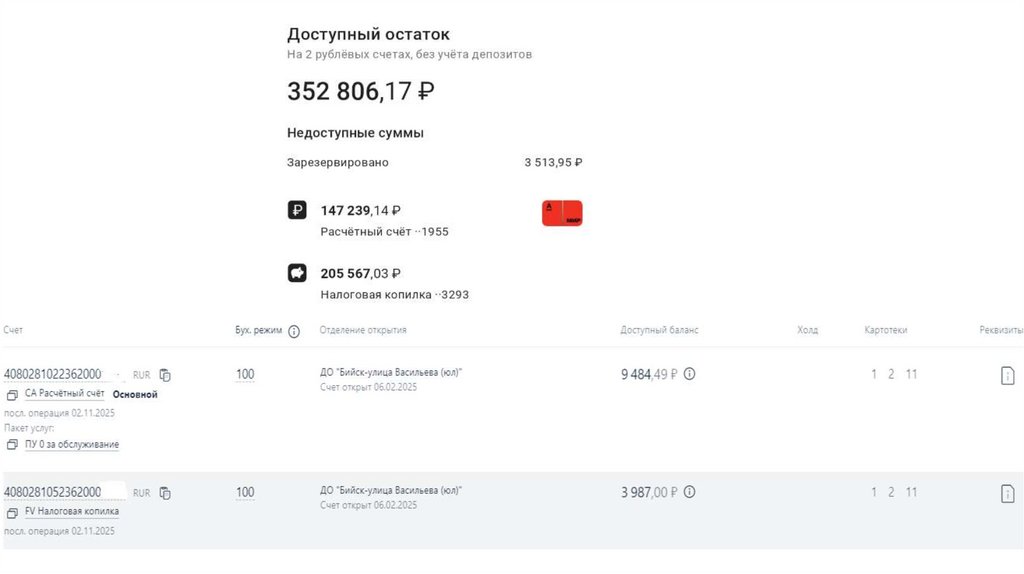This screenshot has height=574, width=1024.
Task: Click Бух. режим value 100 in second row
Action: (x=245, y=493)
